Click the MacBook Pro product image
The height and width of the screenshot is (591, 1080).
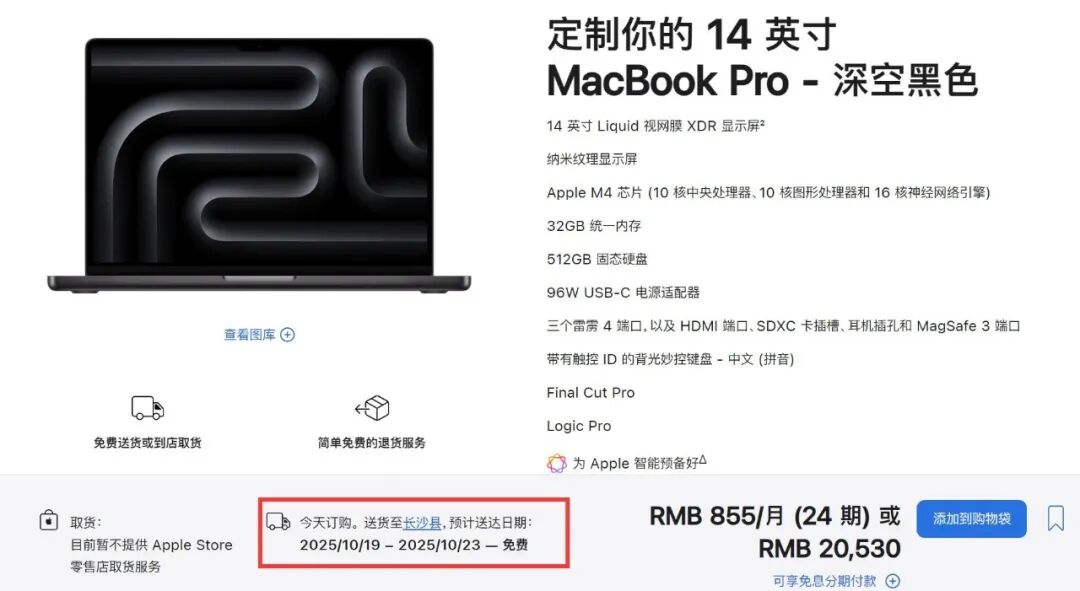pyautogui.click(x=259, y=165)
